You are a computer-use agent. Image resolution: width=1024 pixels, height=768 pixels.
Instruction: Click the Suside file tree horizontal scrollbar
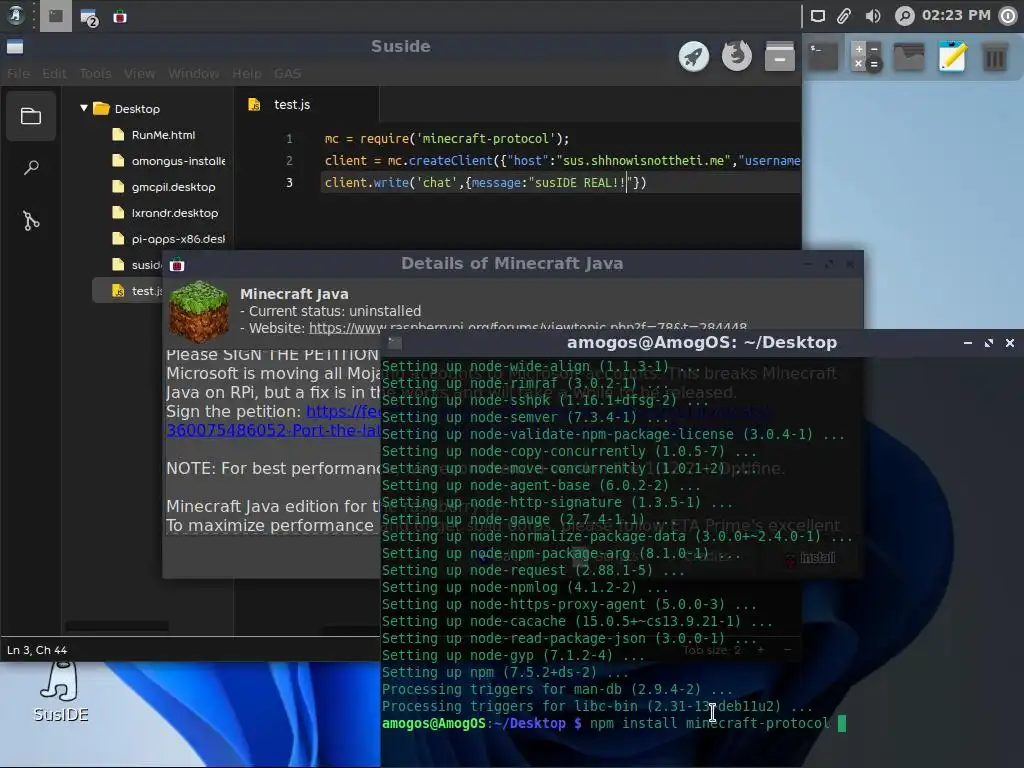pos(117,626)
